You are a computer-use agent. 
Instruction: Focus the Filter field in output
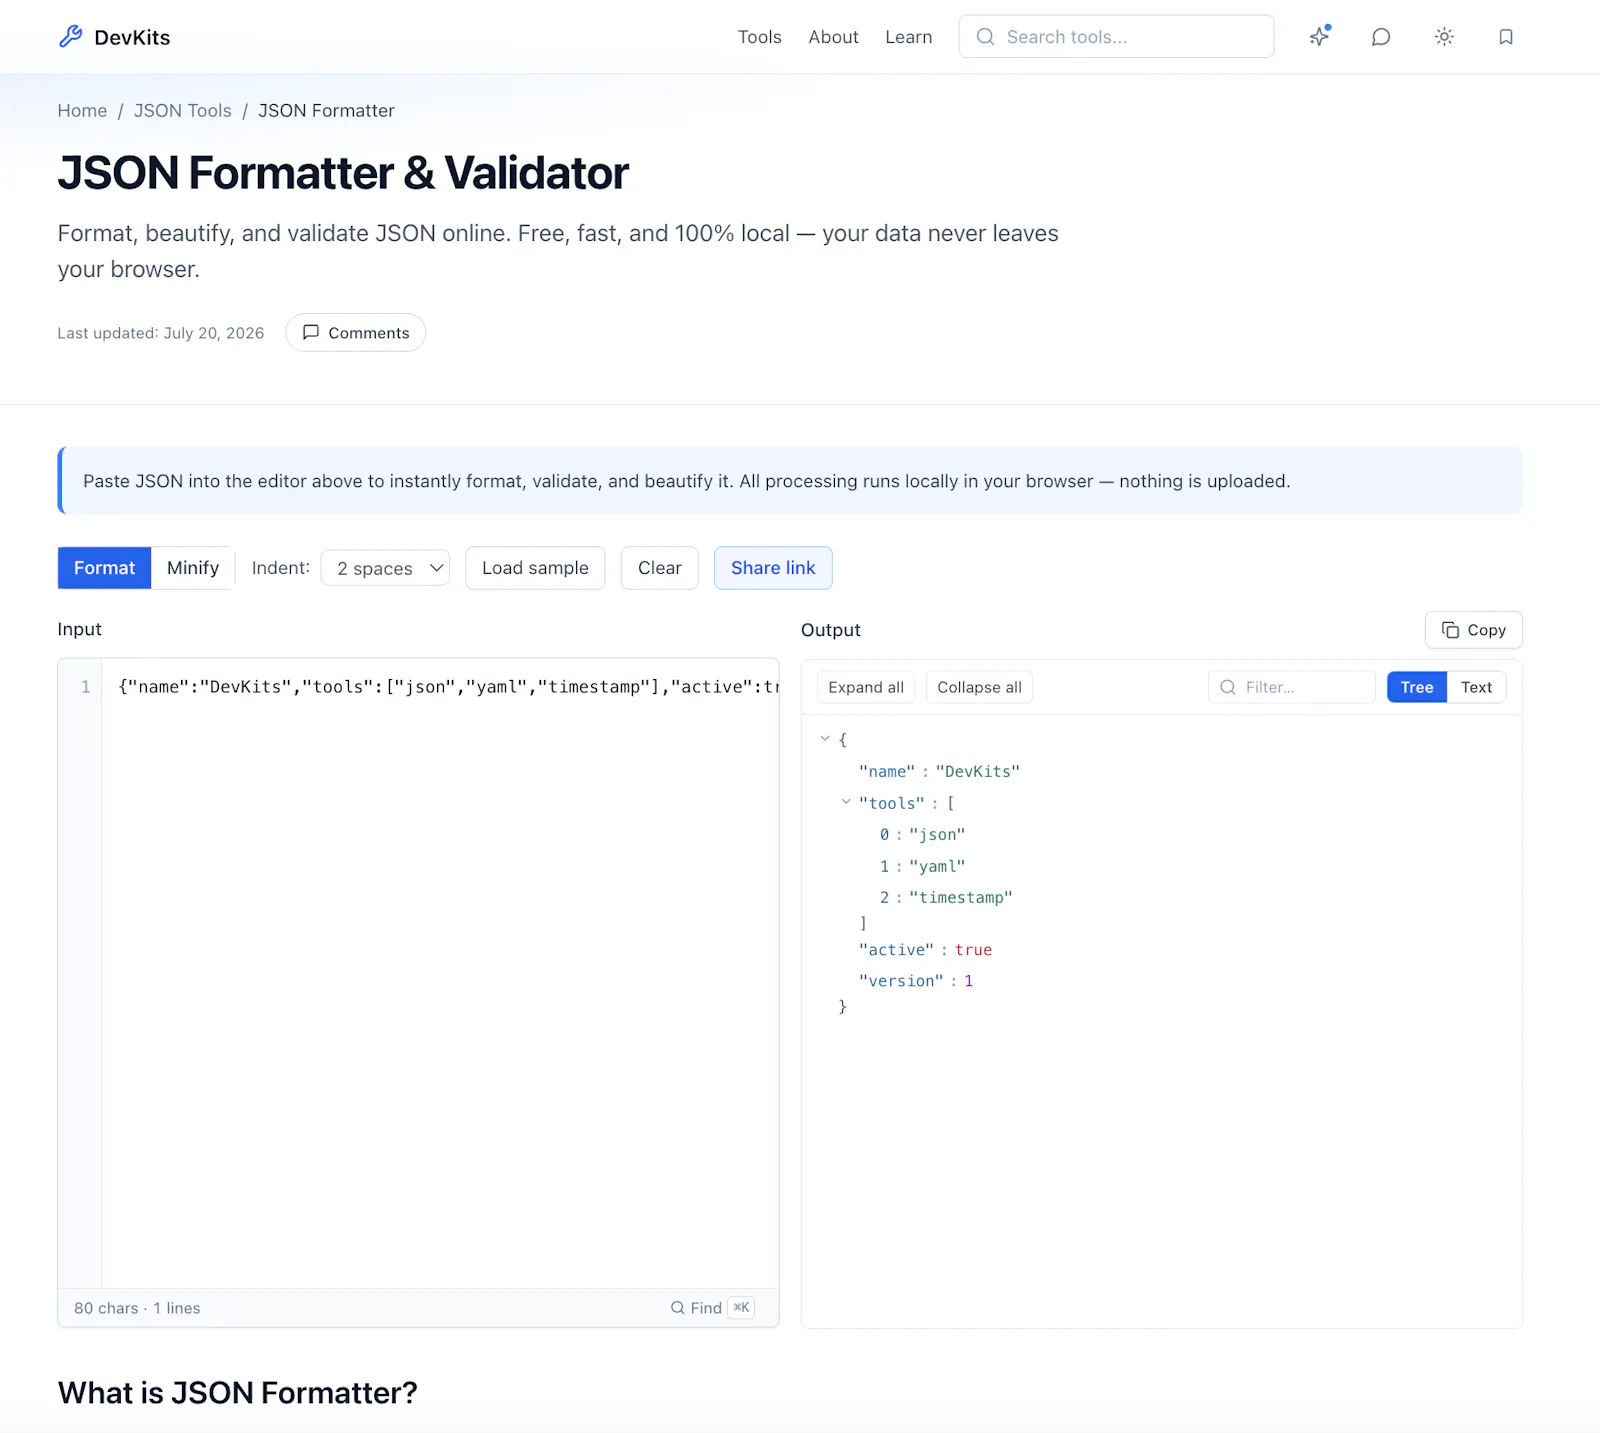coord(1292,687)
